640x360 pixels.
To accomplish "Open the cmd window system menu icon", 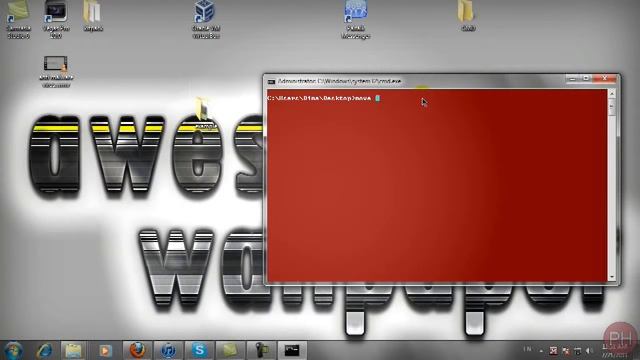I will tap(271, 82).
